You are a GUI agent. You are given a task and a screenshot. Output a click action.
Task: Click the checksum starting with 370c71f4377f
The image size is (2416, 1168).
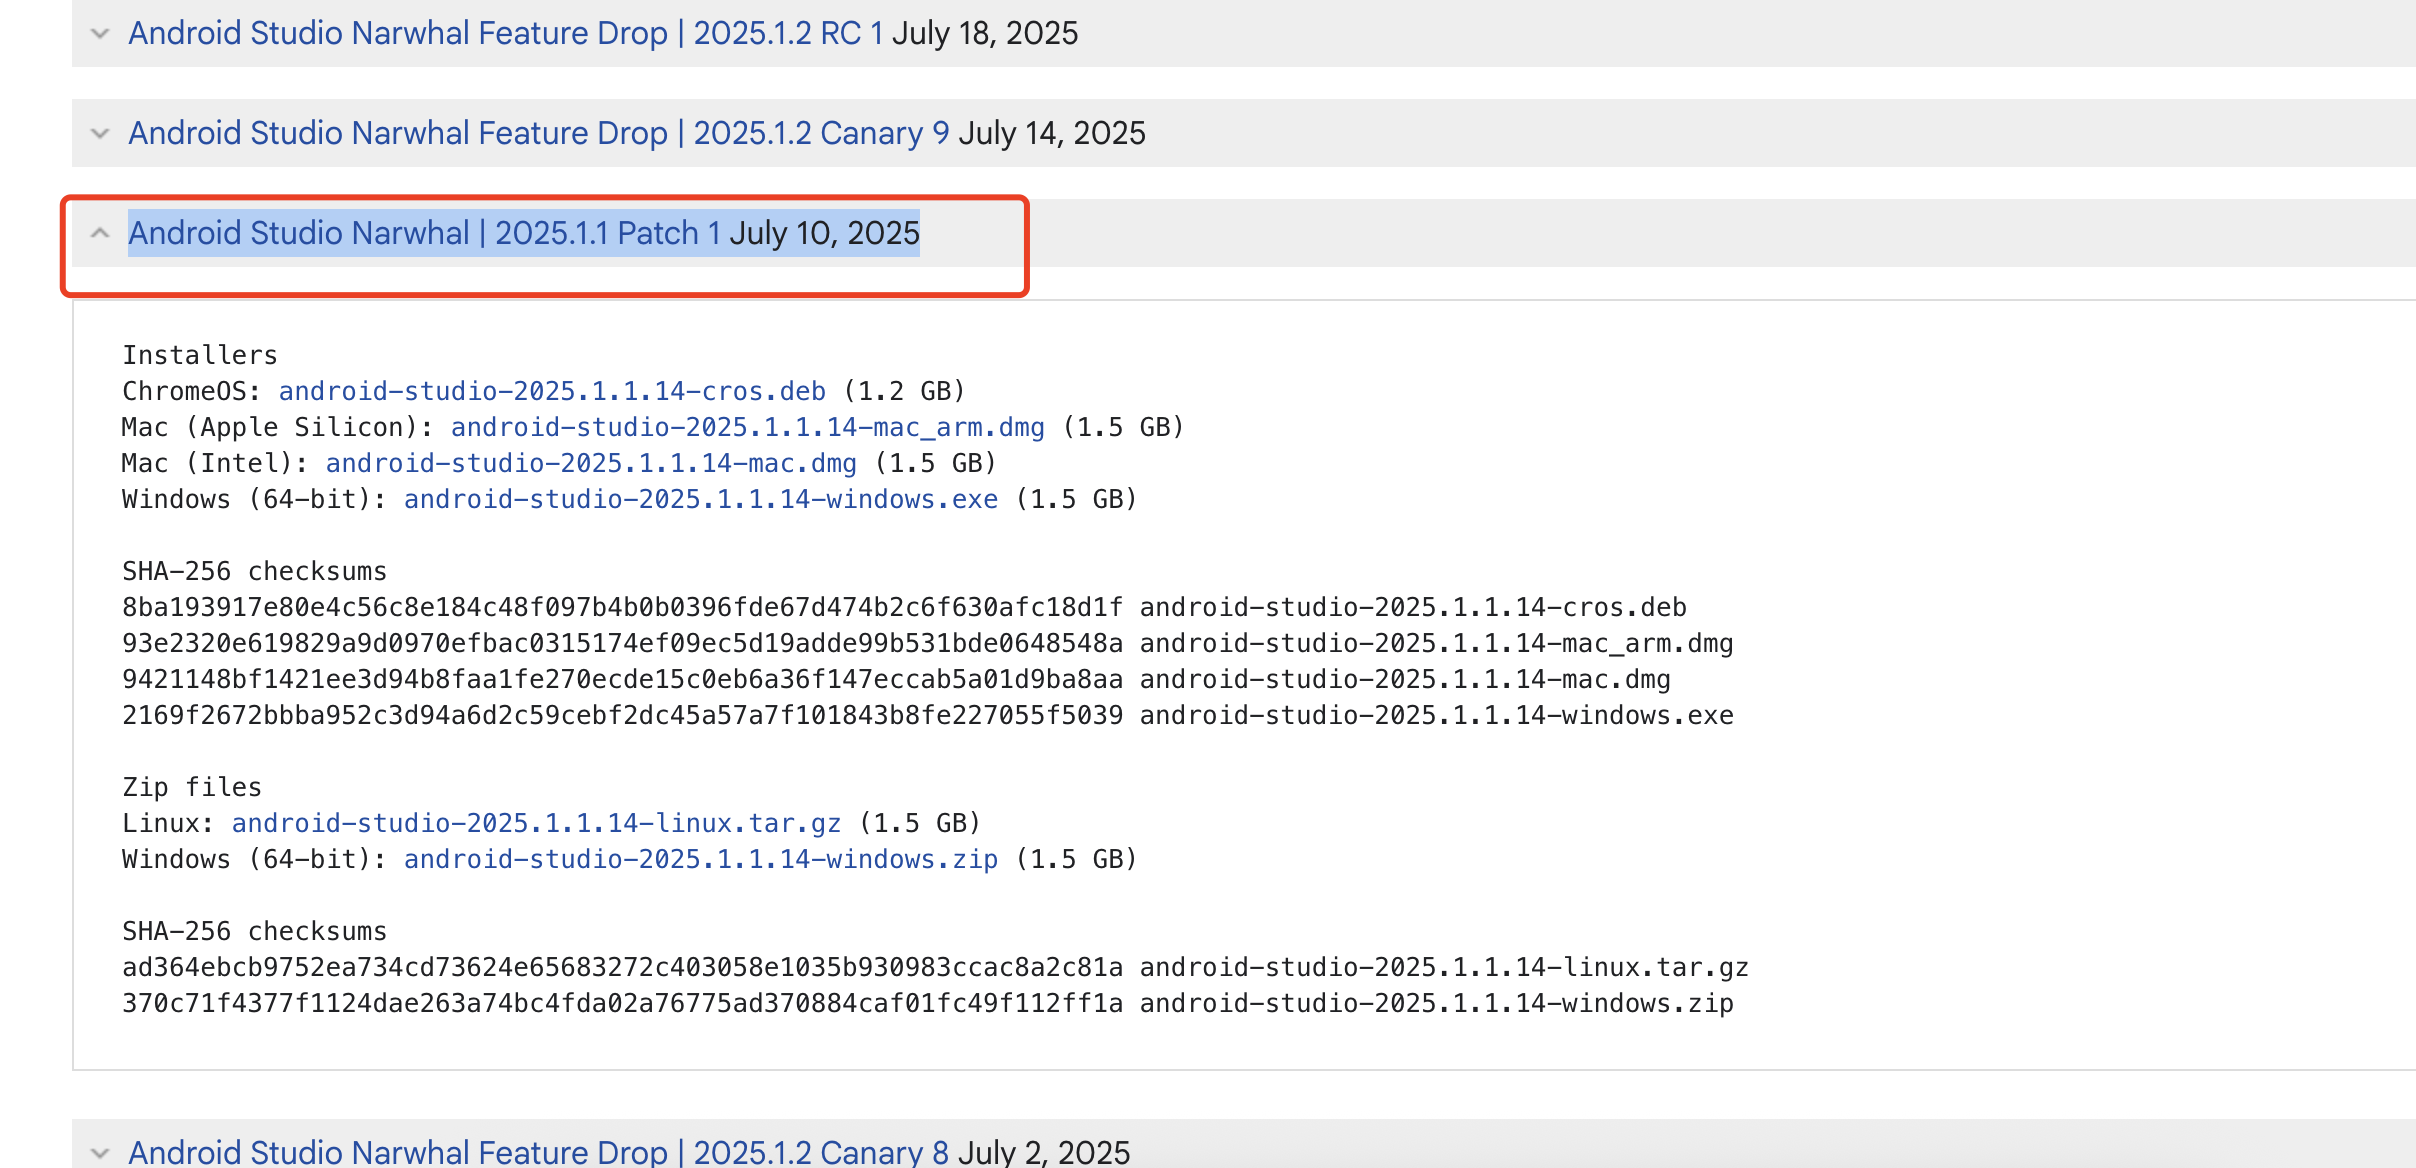coord(623,1003)
